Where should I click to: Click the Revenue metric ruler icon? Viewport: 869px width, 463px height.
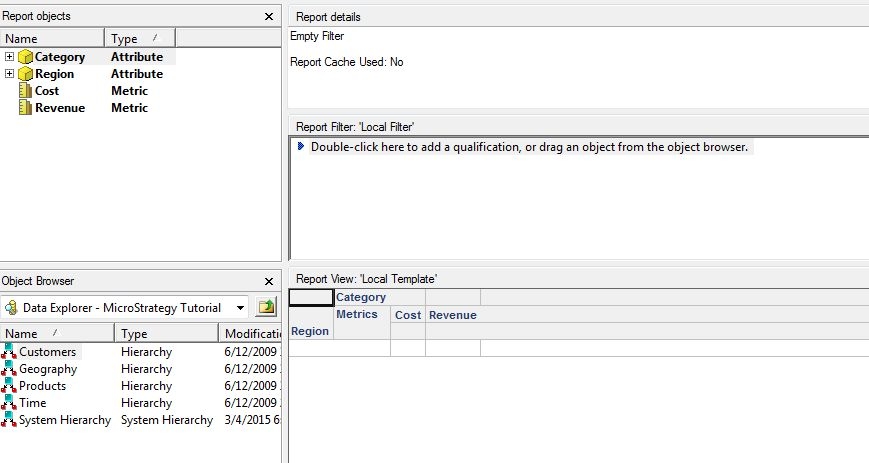point(25,108)
